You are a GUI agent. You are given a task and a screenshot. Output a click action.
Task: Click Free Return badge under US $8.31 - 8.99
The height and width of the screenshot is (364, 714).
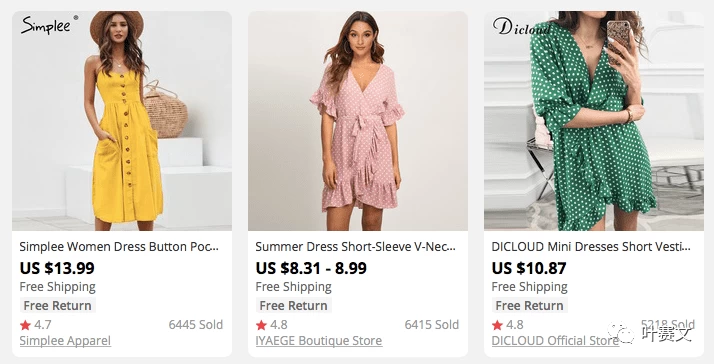pyautogui.click(x=293, y=306)
